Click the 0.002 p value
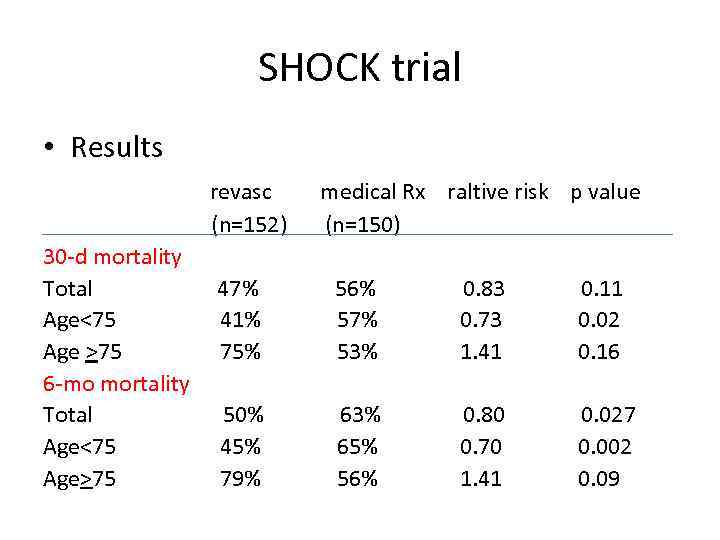The height and width of the screenshot is (540, 720). click(606, 447)
